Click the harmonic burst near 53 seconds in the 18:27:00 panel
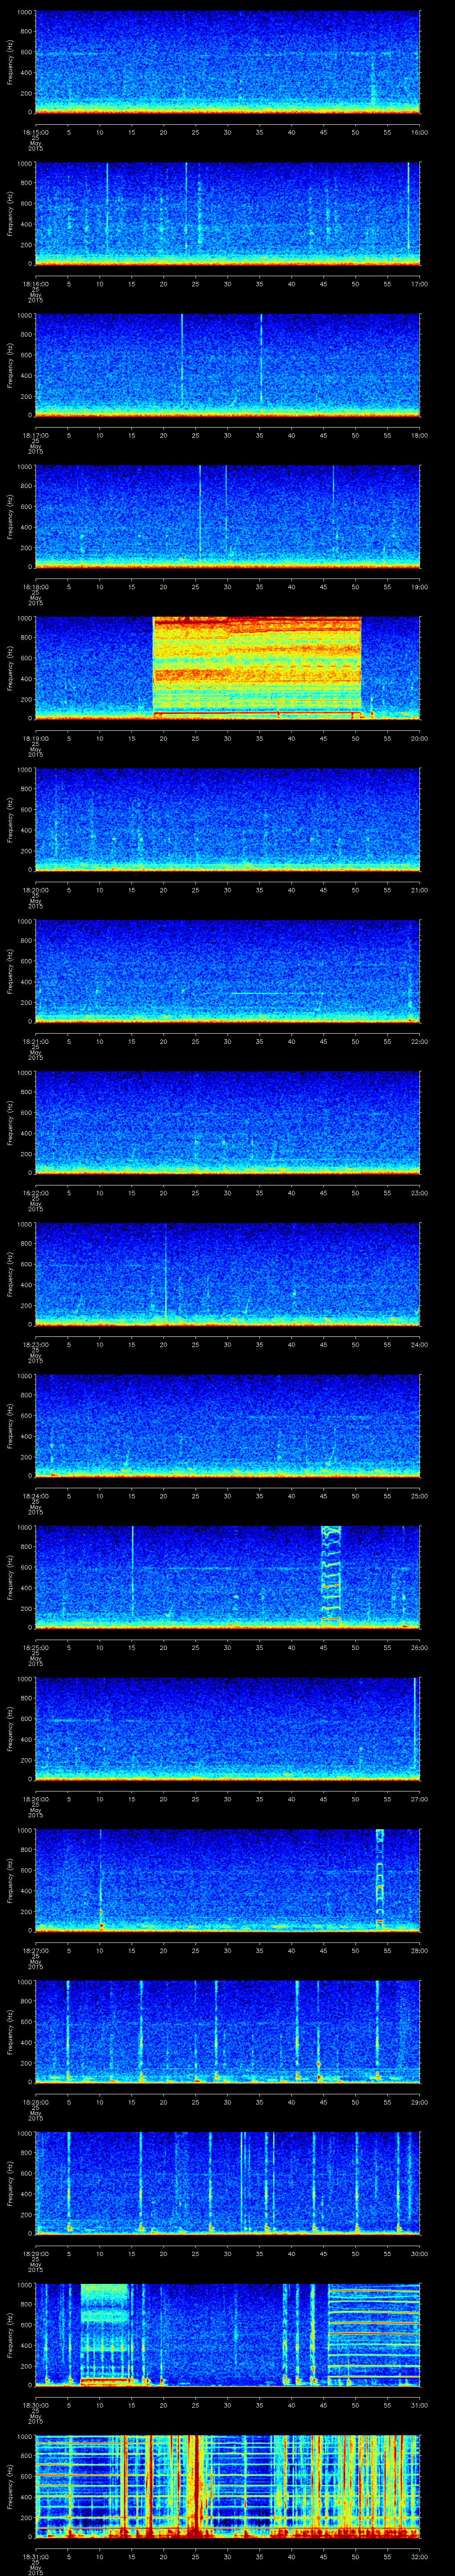Screen dimensions: 455x2576 click(x=380, y=1879)
